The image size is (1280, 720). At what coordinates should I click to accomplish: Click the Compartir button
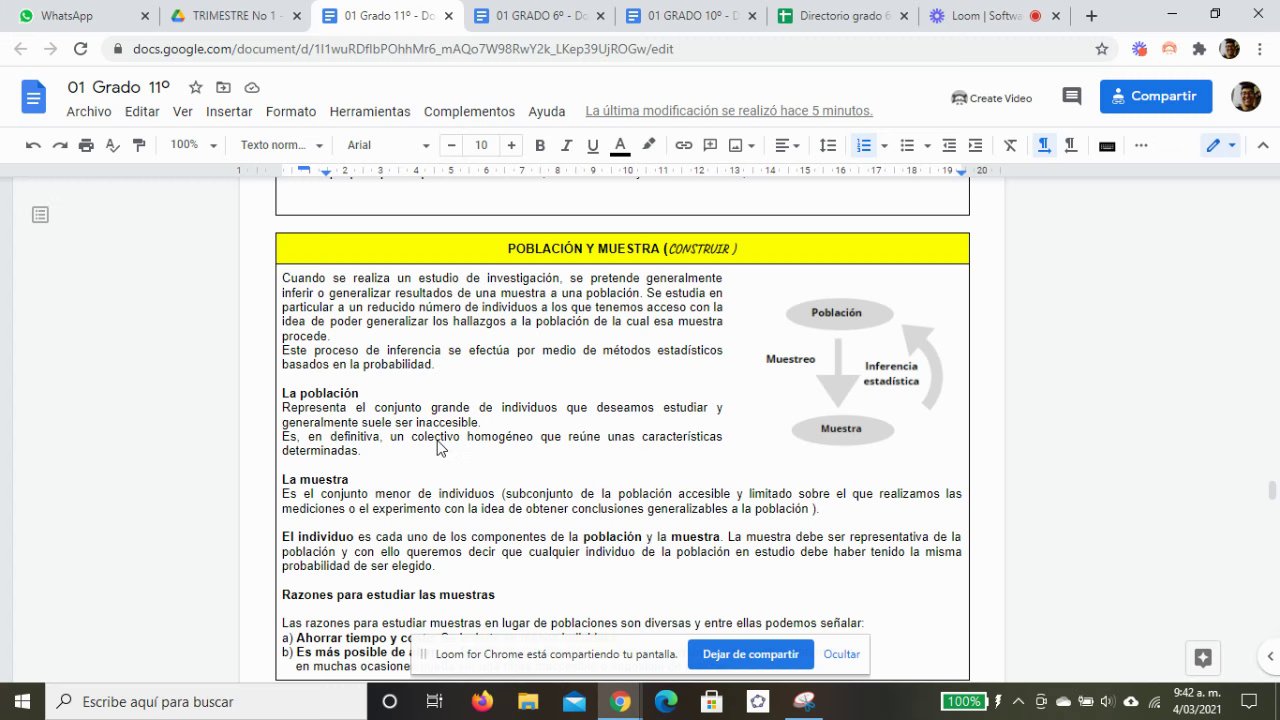tap(1156, 96)
